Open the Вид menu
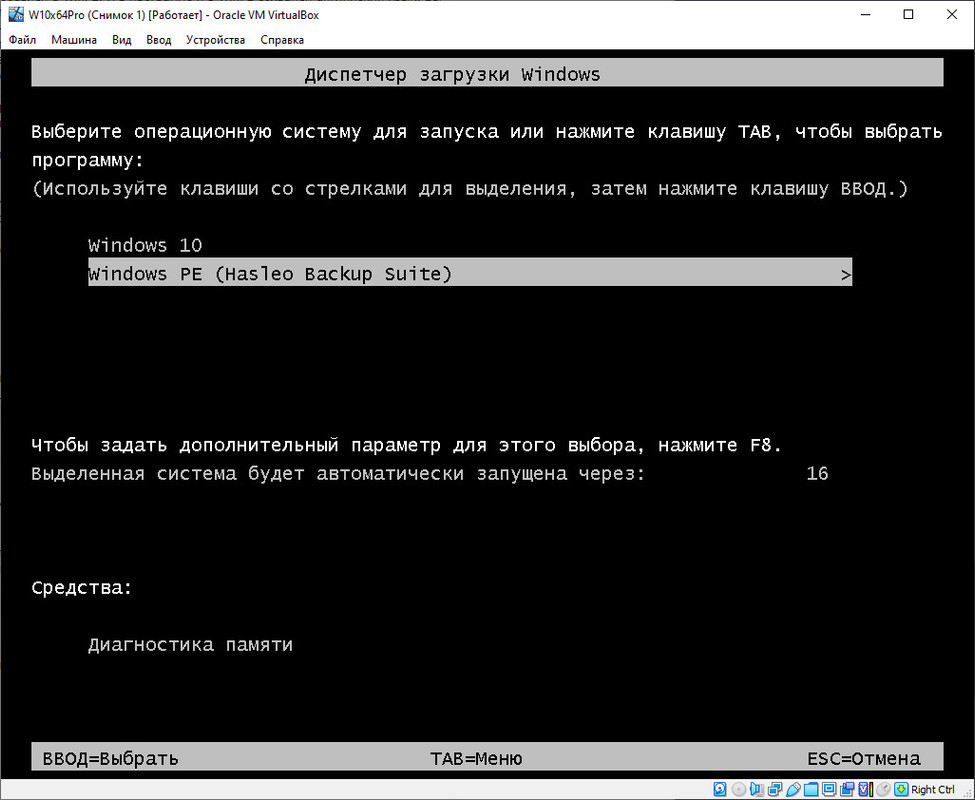 [x=122, y=40]
